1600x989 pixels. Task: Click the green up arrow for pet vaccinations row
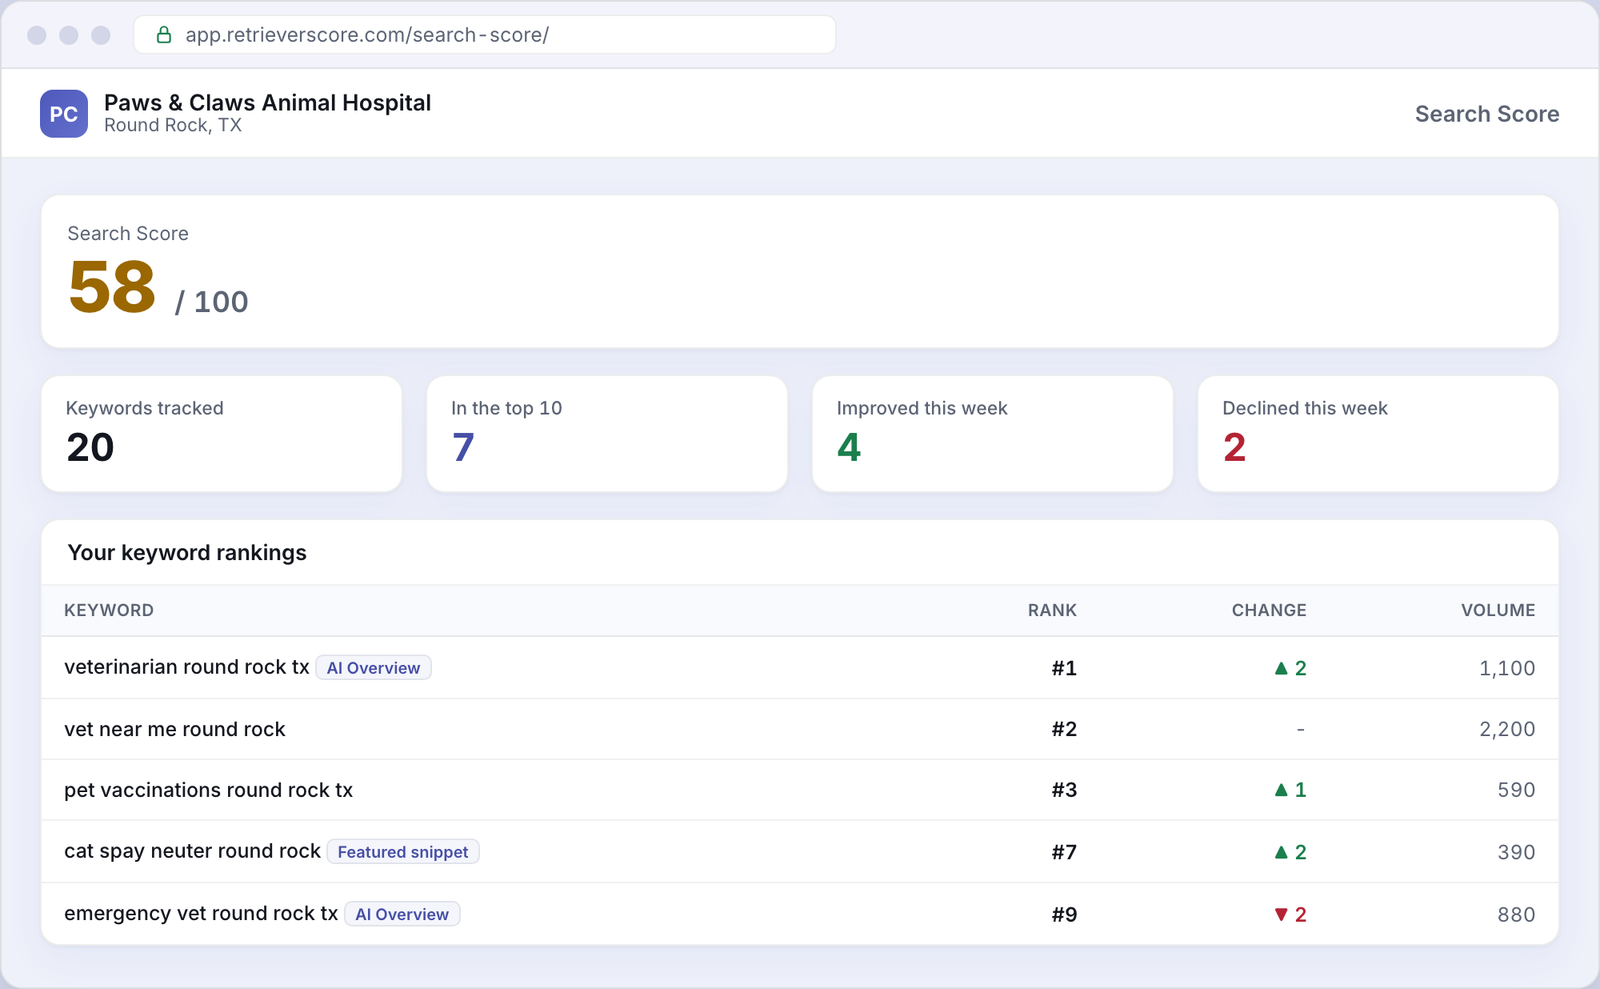1281,790
